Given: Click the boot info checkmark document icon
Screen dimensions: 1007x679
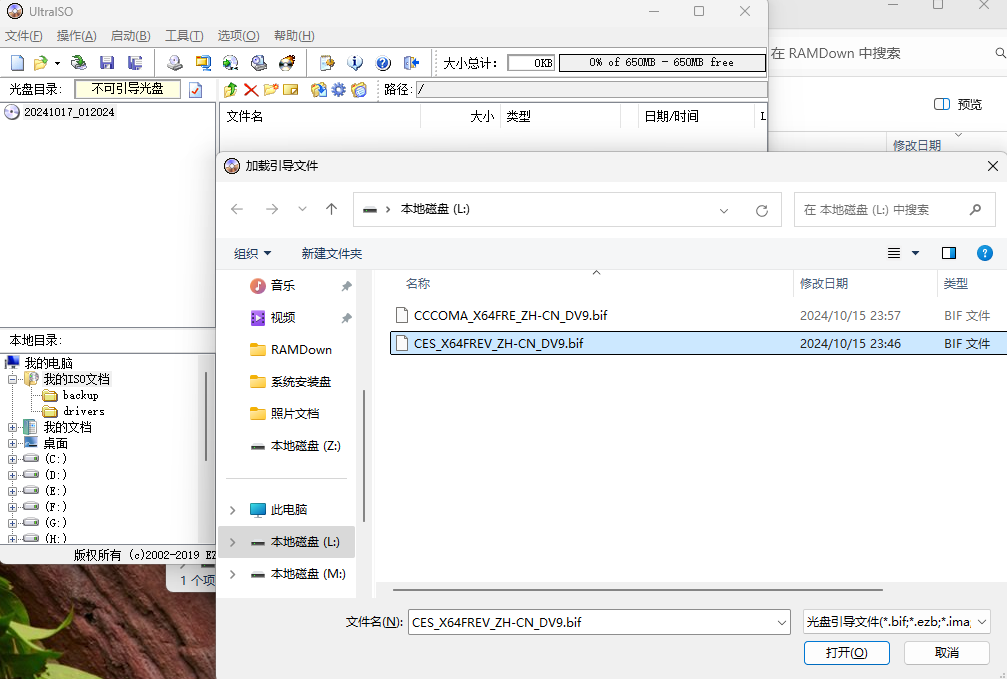Looking at the screenshot, I should click(196, 90).
